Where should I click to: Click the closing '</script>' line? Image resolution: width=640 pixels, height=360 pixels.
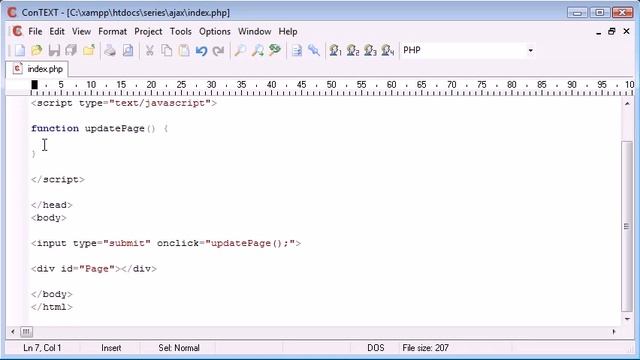click(x=58, y=180)
